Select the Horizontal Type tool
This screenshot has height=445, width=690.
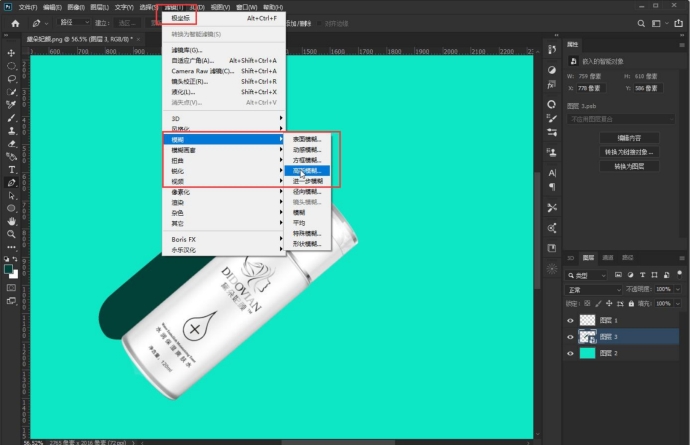(x=11, y=170)
